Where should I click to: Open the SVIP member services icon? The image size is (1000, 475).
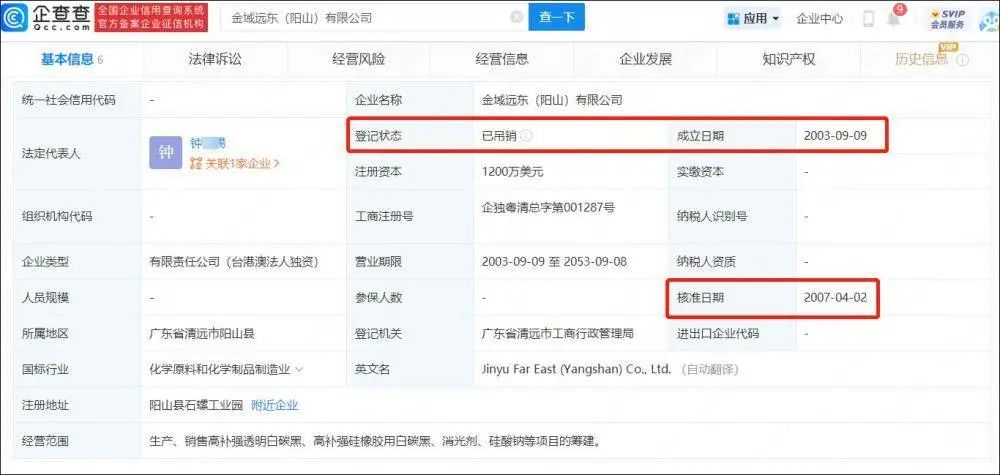point(947,18)
